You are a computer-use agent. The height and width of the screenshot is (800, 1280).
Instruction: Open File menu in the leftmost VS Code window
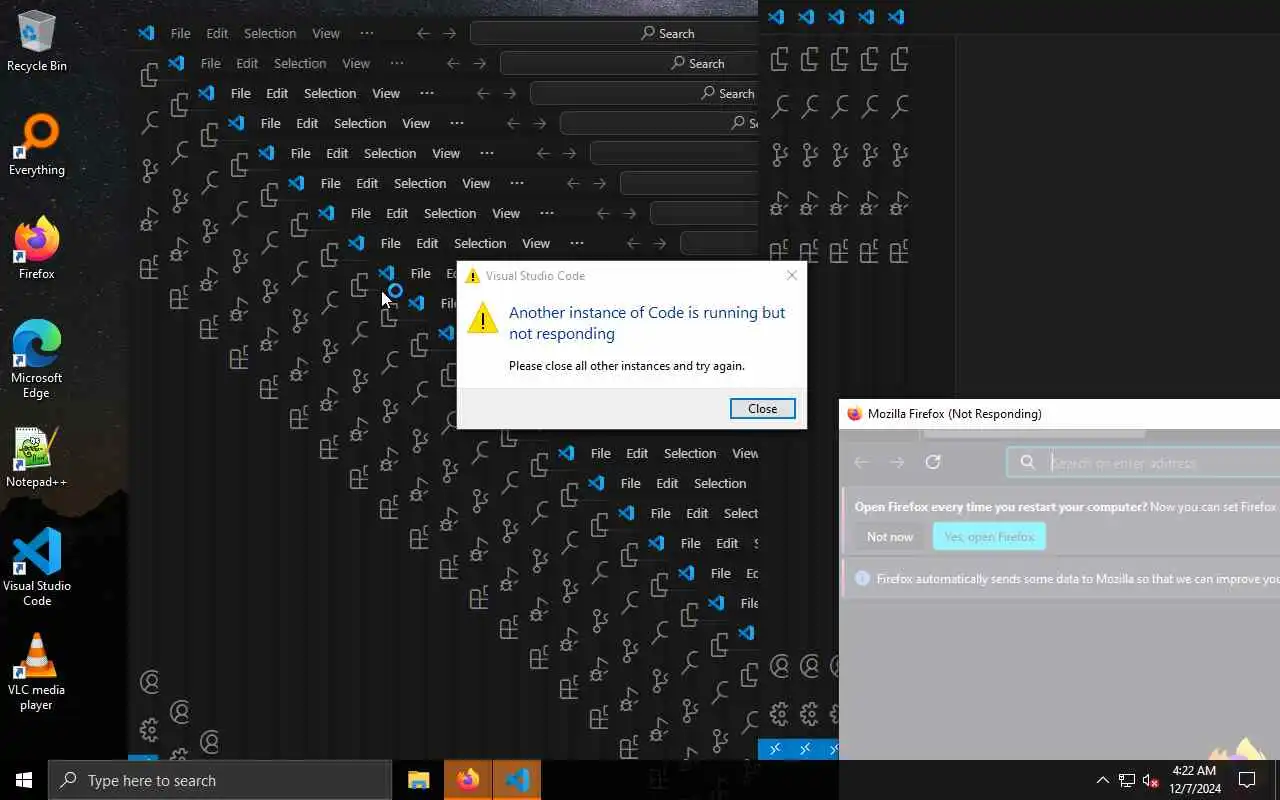point(180,33)
